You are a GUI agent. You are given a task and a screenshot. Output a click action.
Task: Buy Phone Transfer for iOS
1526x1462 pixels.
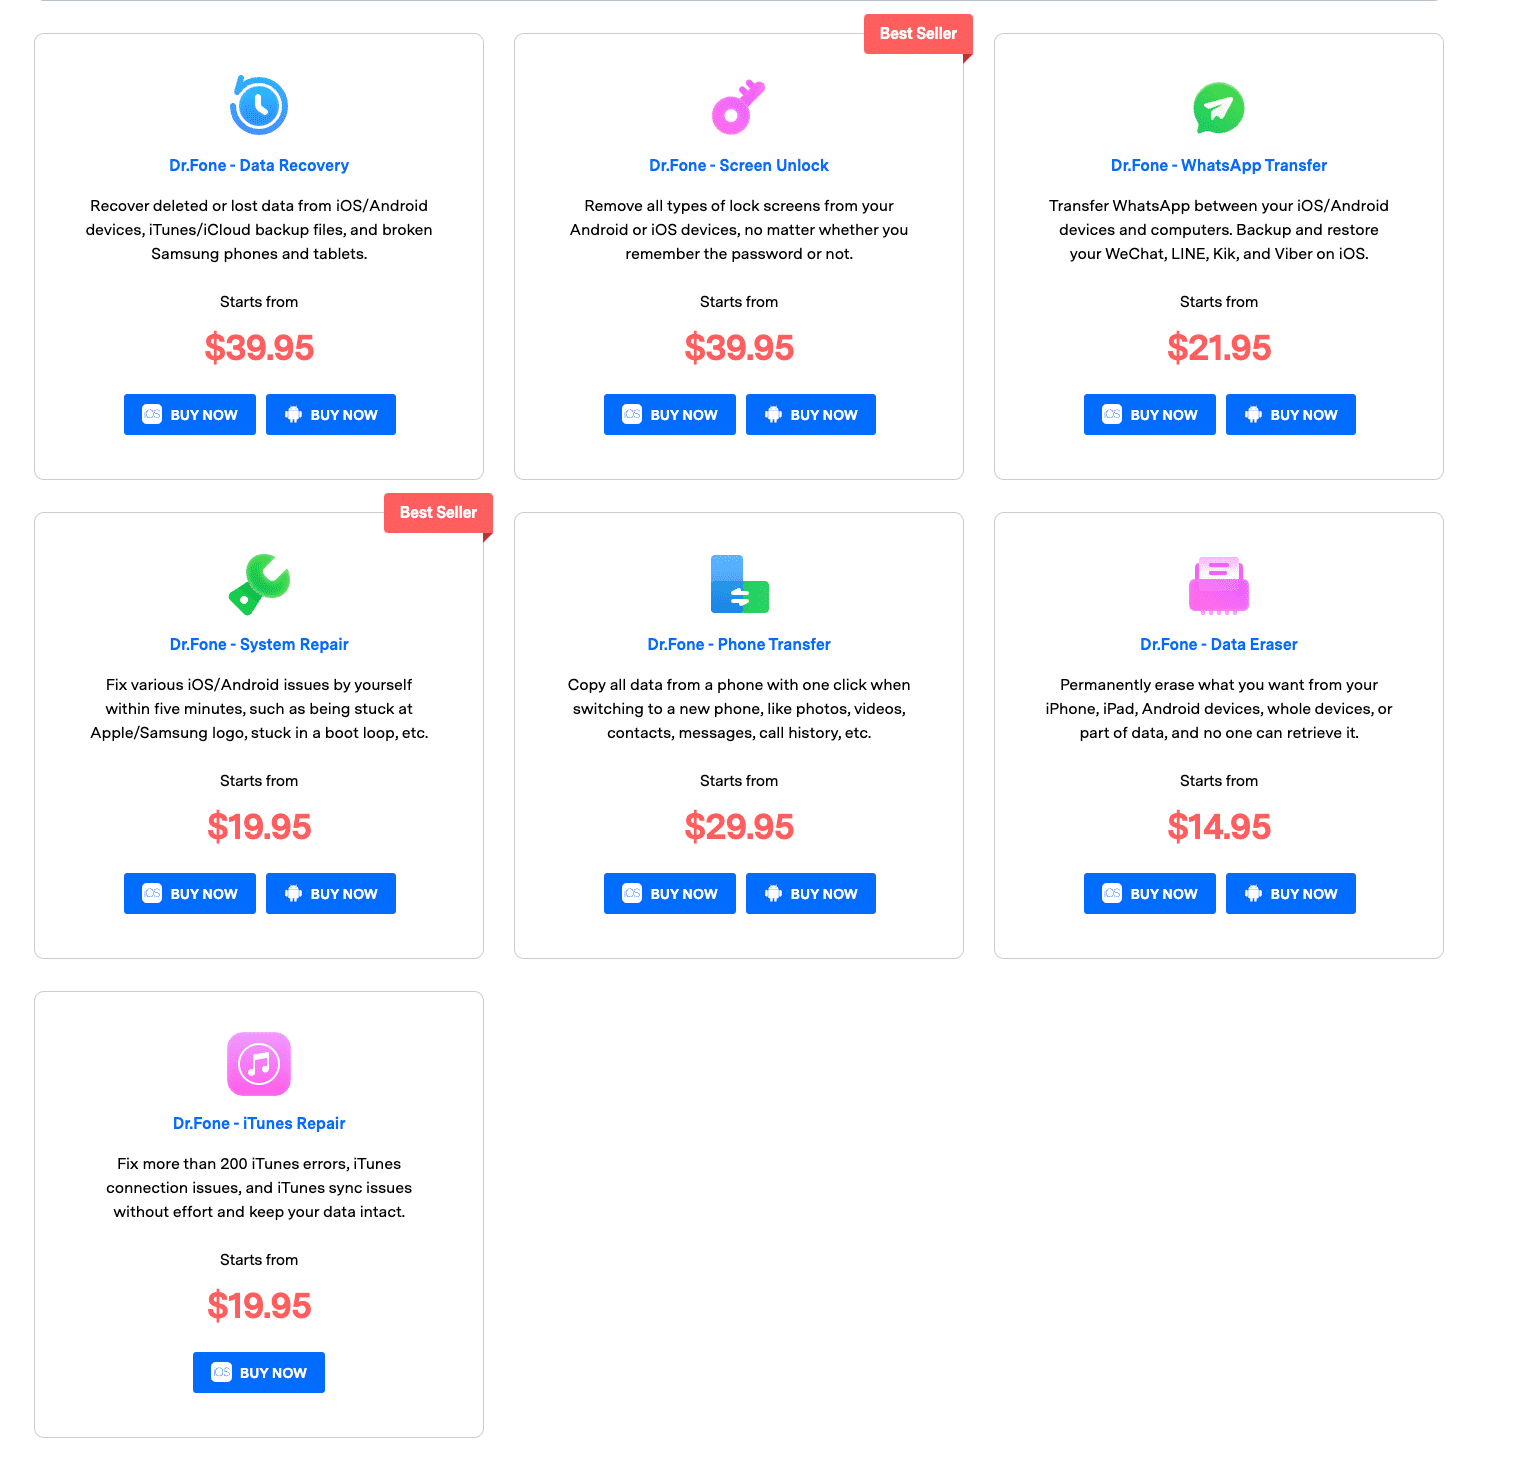[670, 894]
